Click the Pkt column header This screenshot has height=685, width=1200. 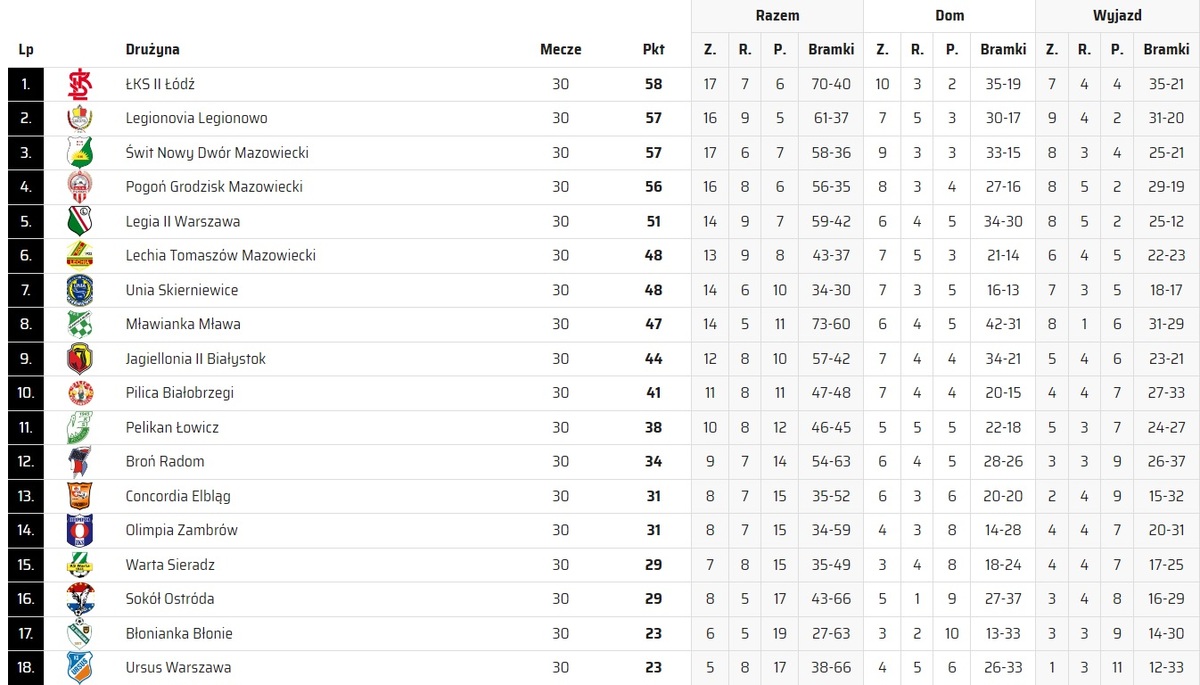pyautogui.click(x=654, y=49)
